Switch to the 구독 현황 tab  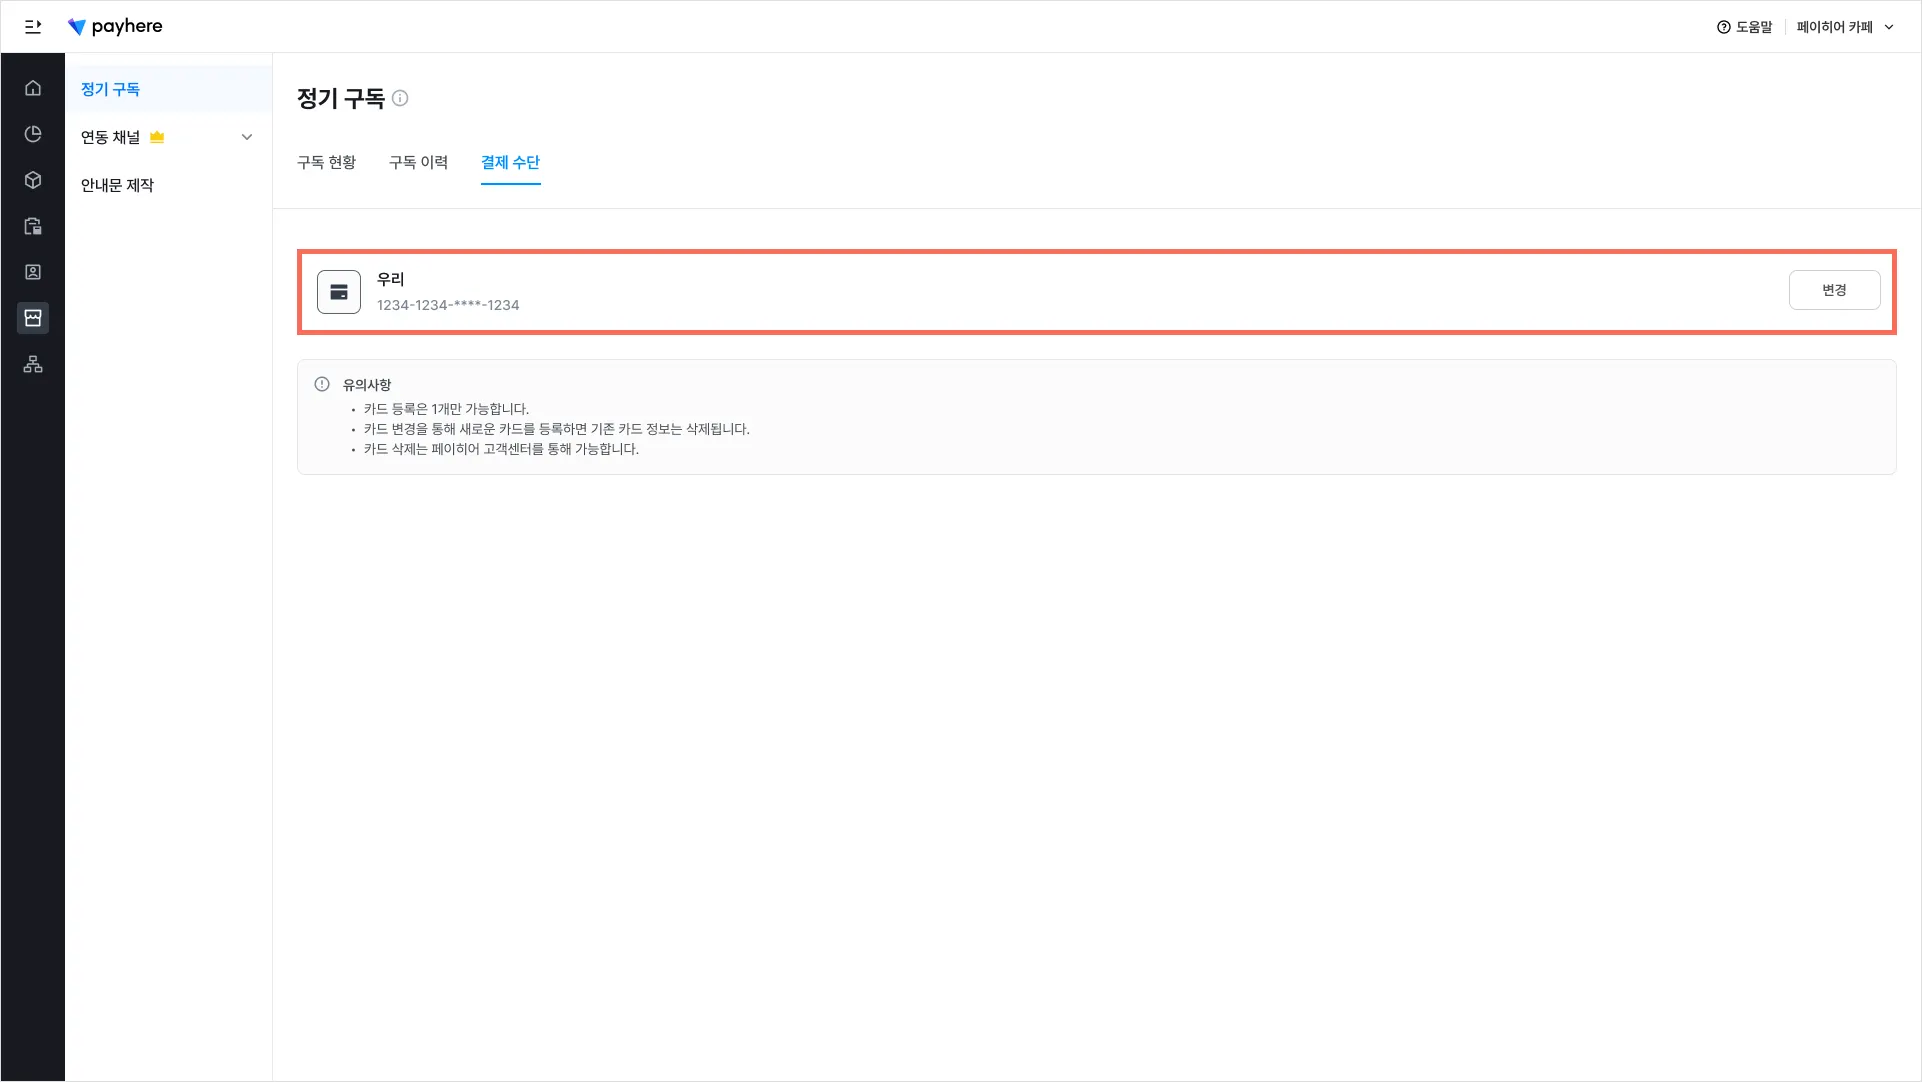coord(326,162)
